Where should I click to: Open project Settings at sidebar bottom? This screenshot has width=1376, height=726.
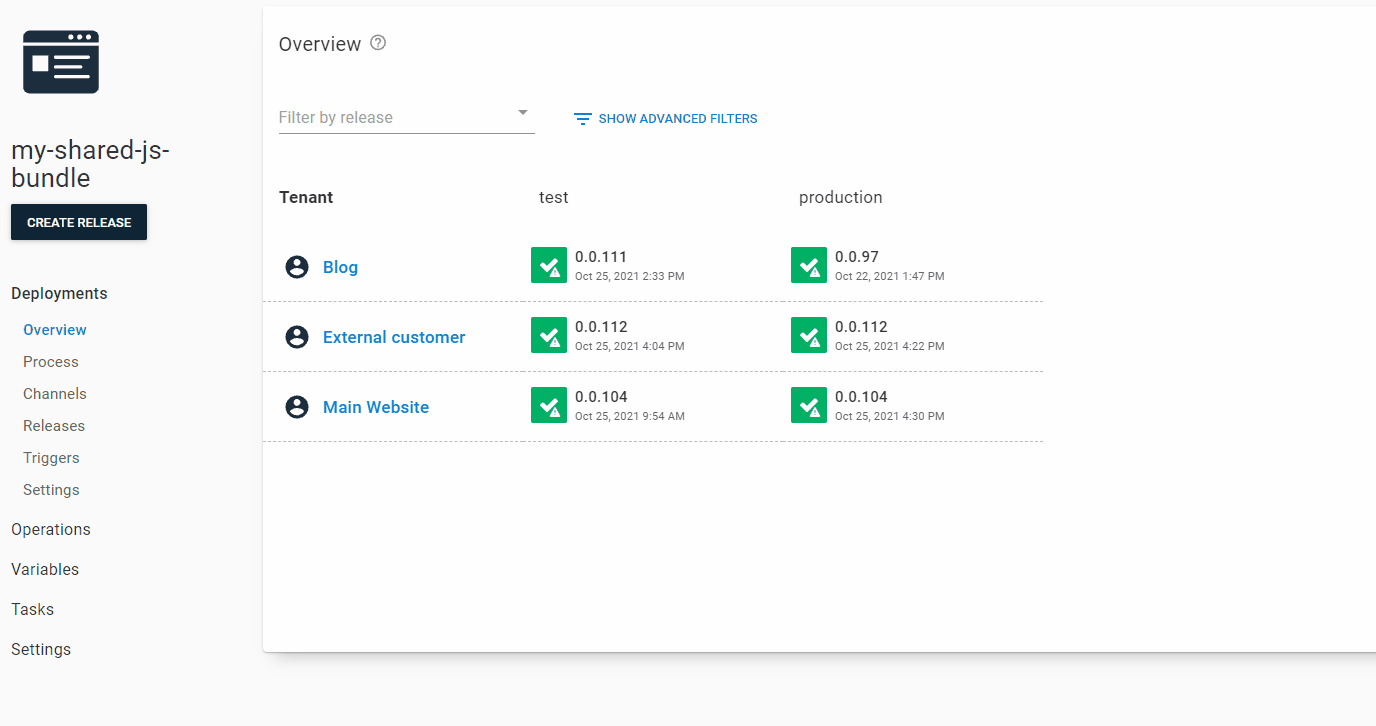pos(41,649)
